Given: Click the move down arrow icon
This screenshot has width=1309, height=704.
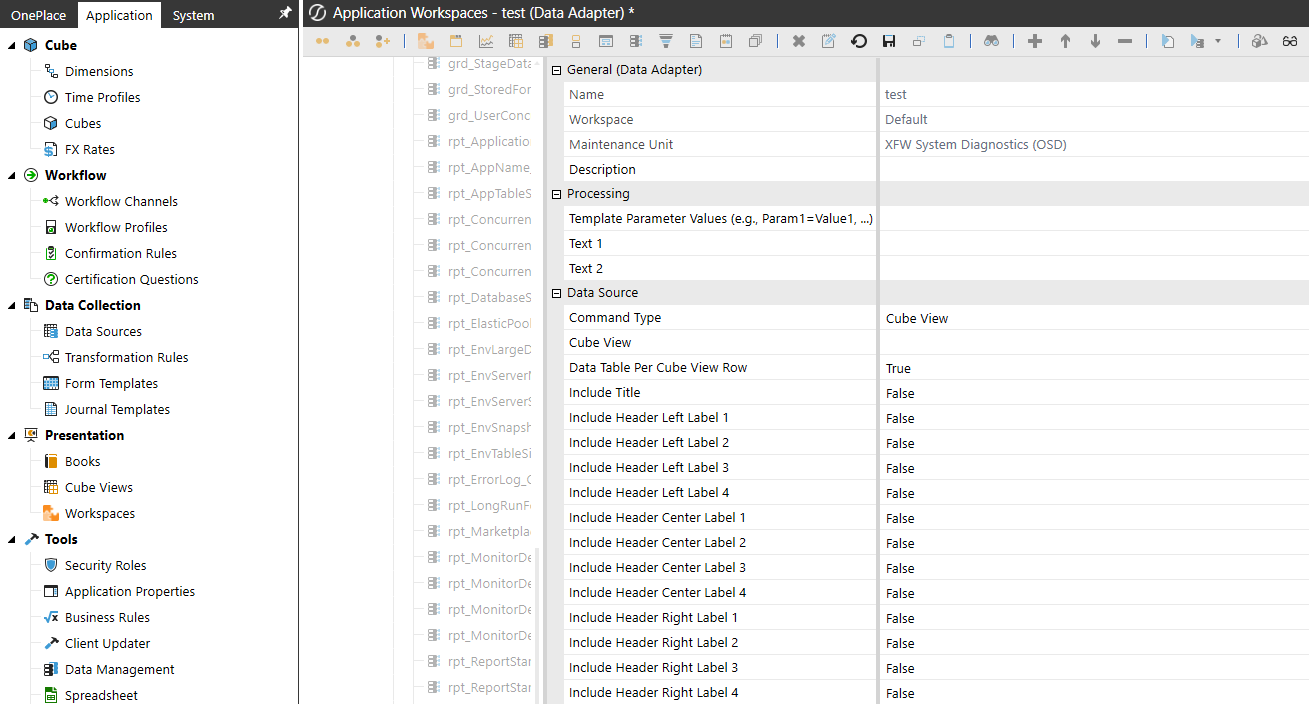Looking at the screenshot, I should (x=1095, y=41).
